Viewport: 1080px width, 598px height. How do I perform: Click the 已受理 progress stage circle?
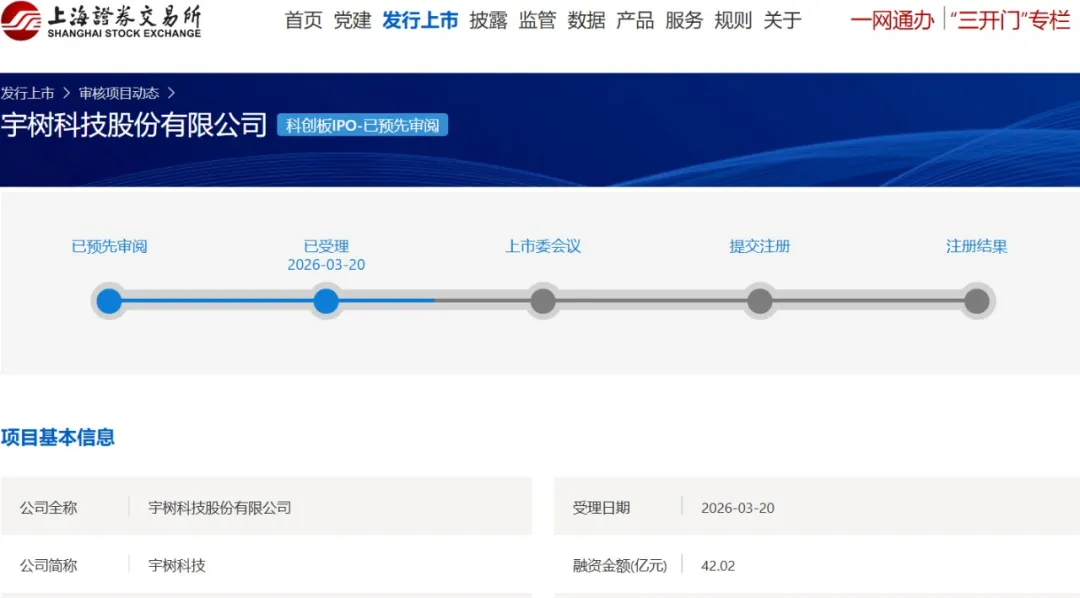pos(326,300)
